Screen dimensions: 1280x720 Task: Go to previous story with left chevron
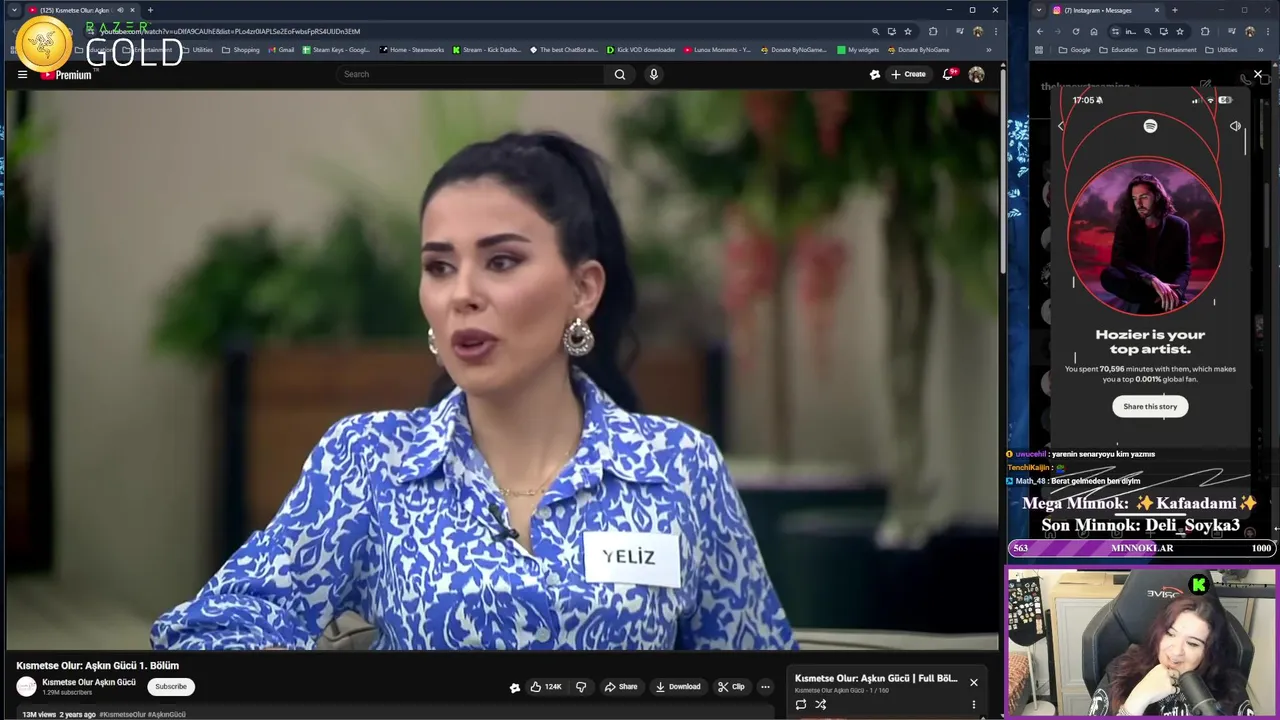tap(1061, 126)
